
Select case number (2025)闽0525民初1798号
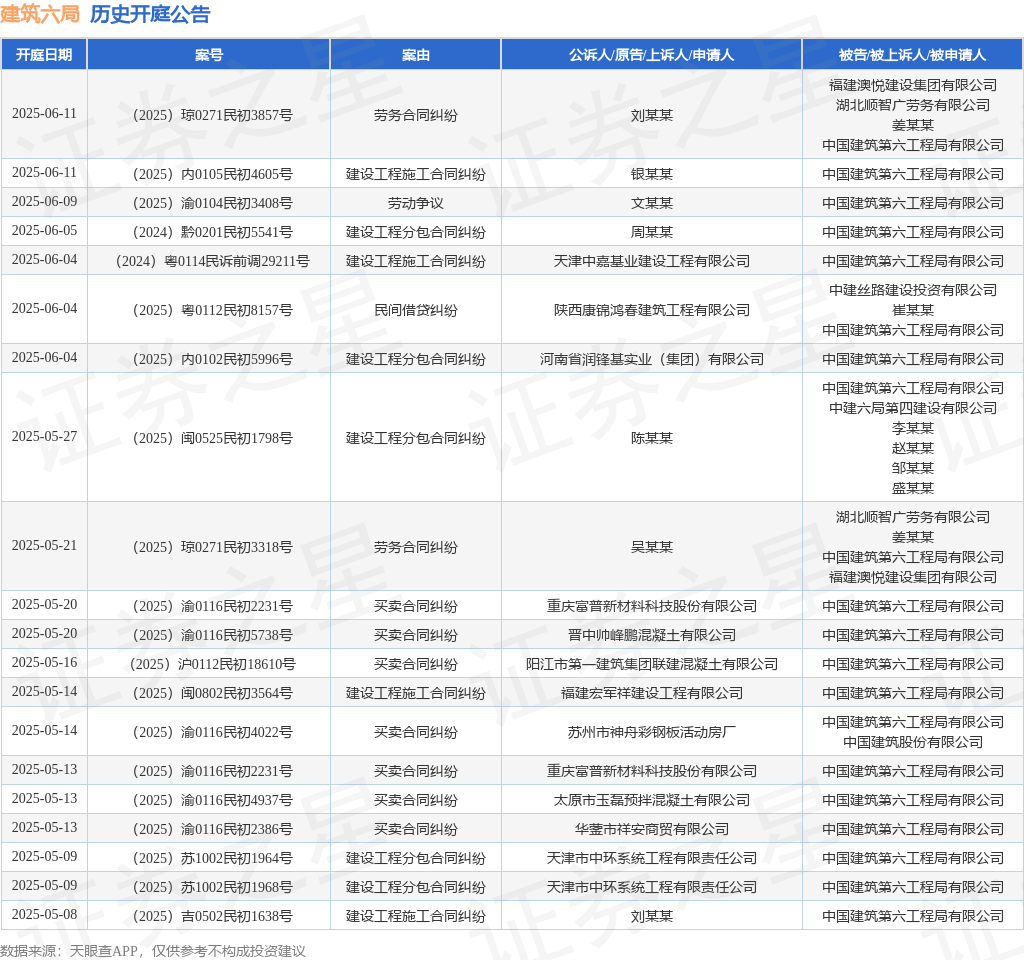(209, 438)
